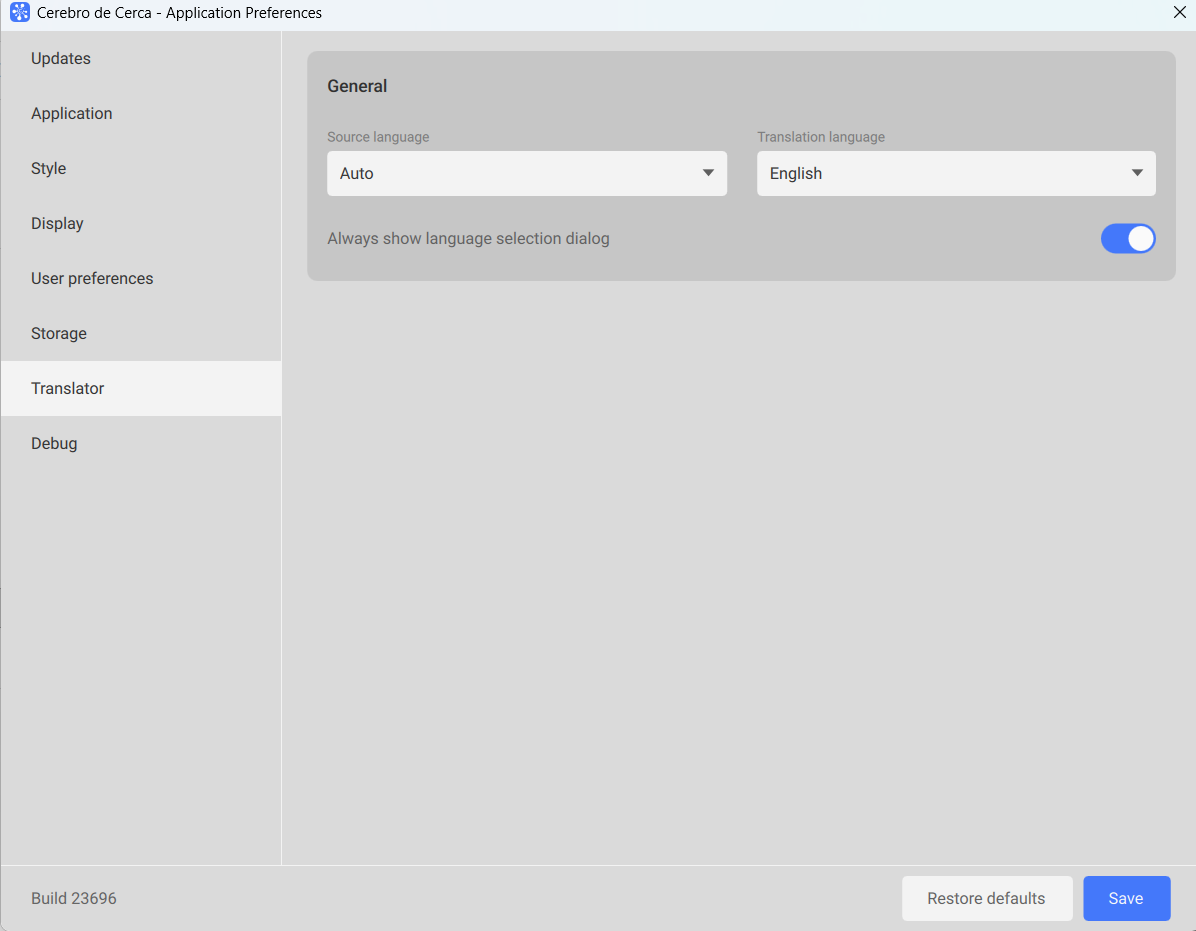The height and width of the screenshot is (931, 1196).
Task: Click the 'Source language' field label
Action: point(378,137)
